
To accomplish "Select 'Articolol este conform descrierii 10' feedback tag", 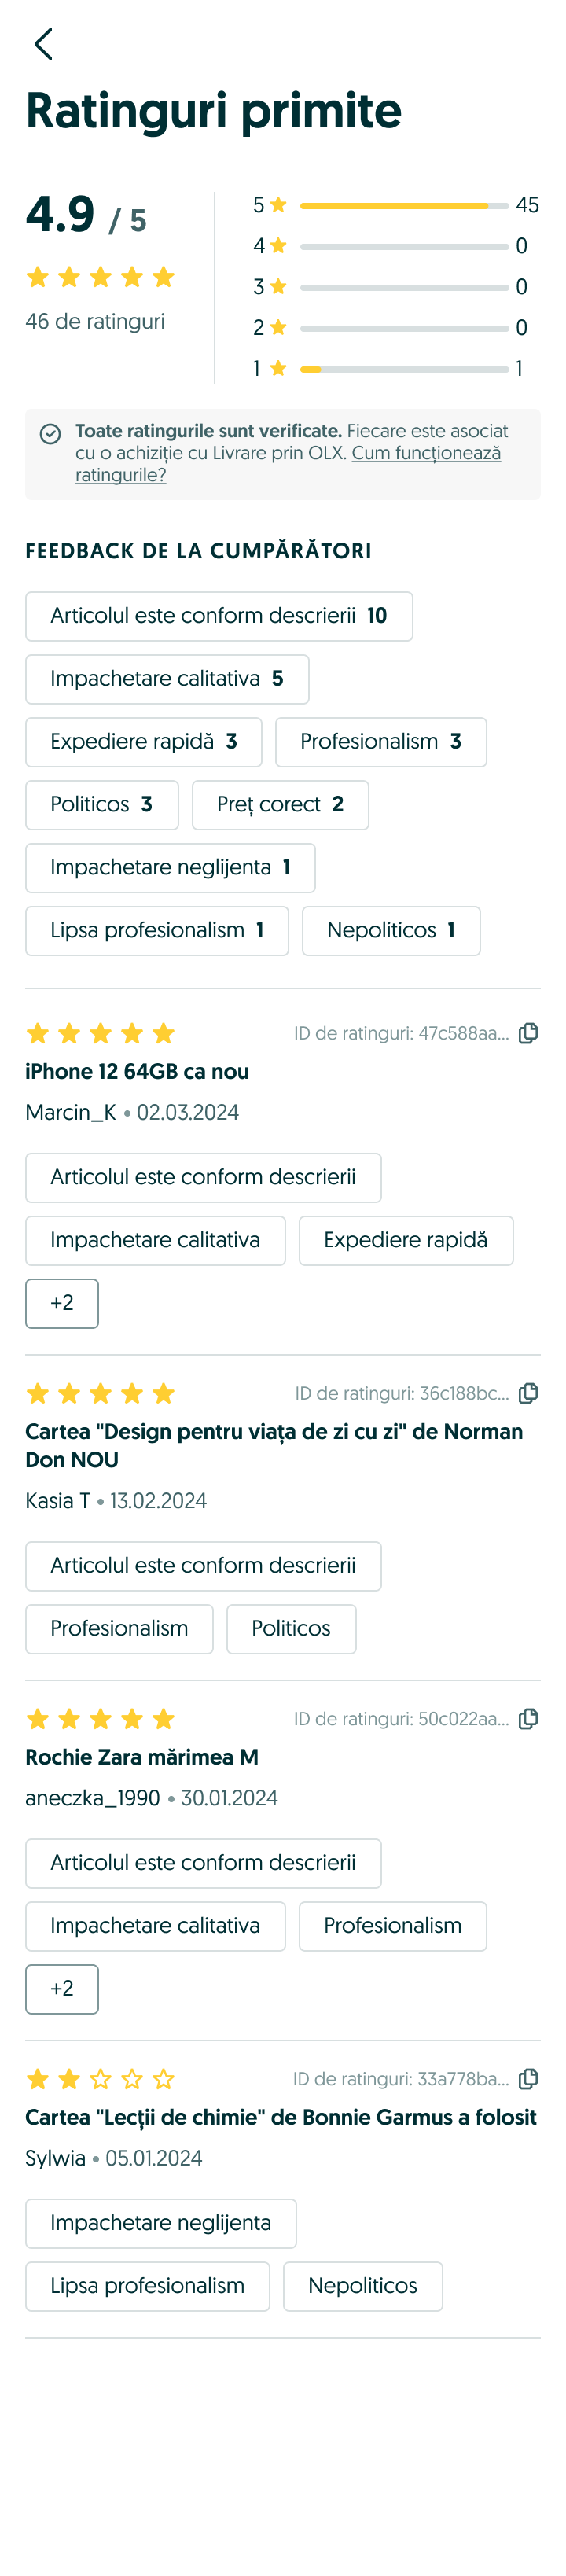I will point(219,616).
